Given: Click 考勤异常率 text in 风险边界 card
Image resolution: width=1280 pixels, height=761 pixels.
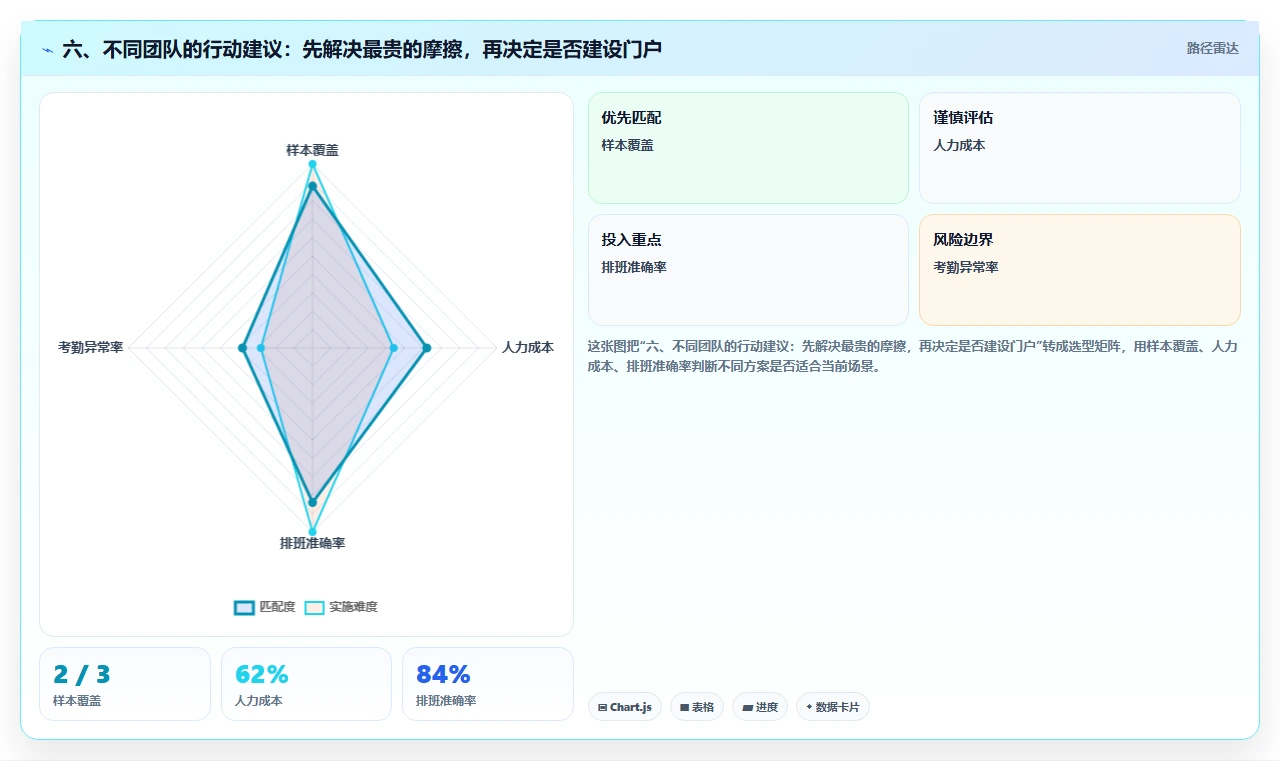Looking at the screenshot, I should tap(966, 267).
